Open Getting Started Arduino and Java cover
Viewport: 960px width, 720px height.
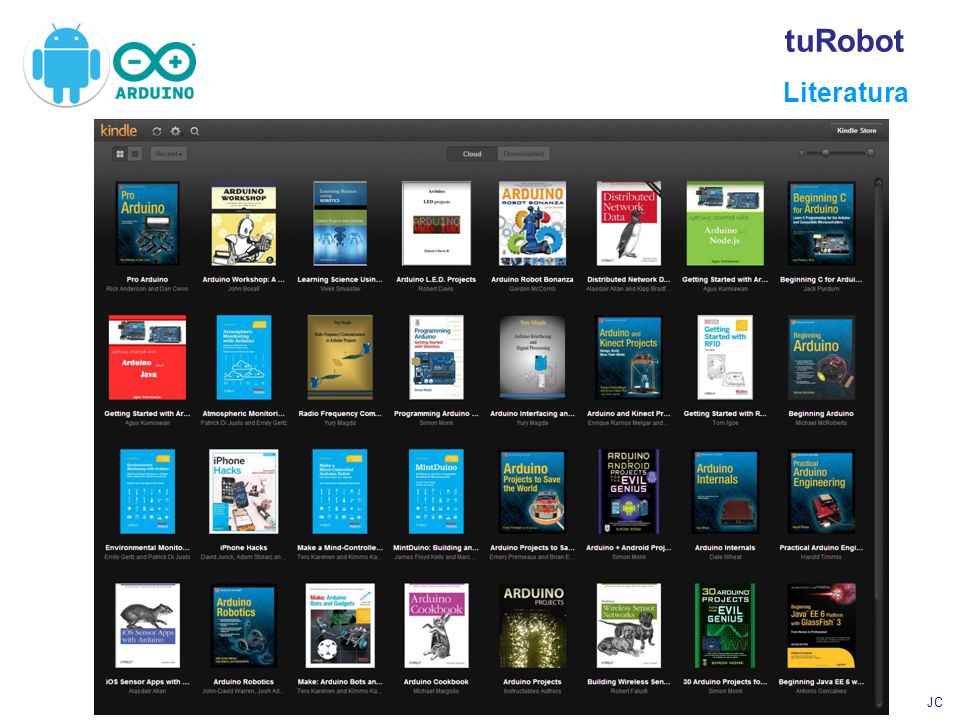(148, 358)
